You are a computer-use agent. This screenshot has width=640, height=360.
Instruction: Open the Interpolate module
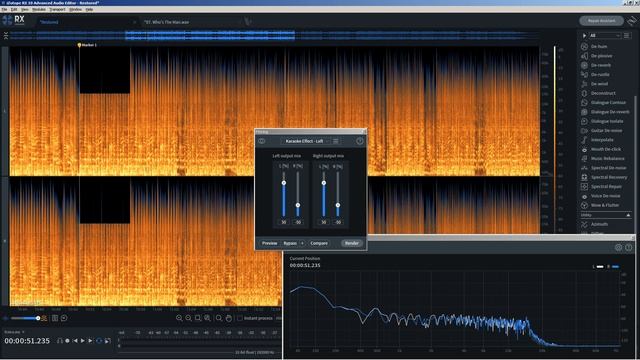click(602, 140)
